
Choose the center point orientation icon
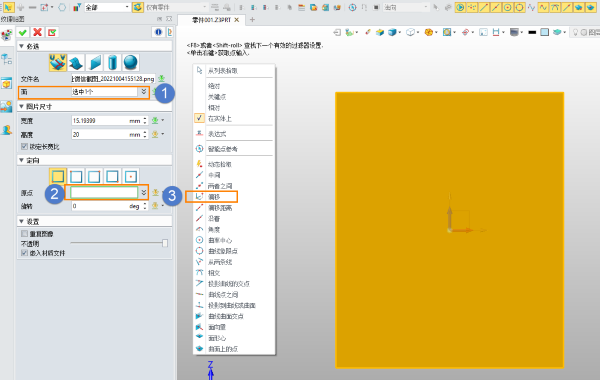[x=130, y=176]
